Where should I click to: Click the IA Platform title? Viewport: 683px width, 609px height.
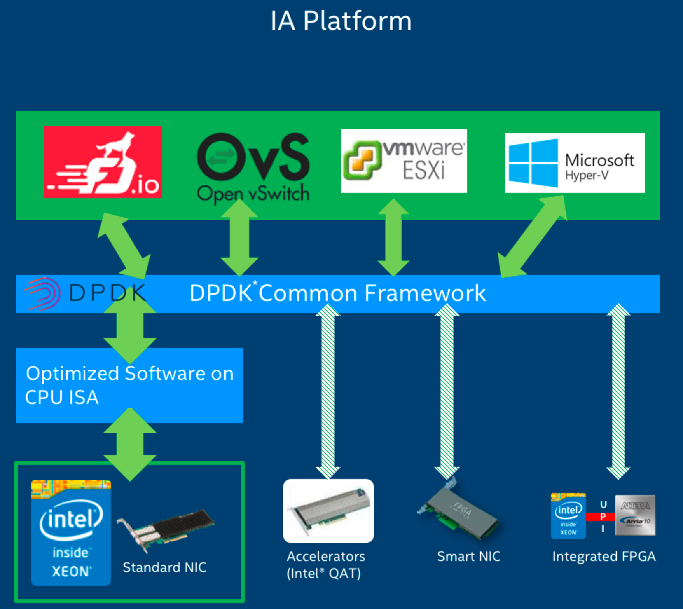pos(341,21)
